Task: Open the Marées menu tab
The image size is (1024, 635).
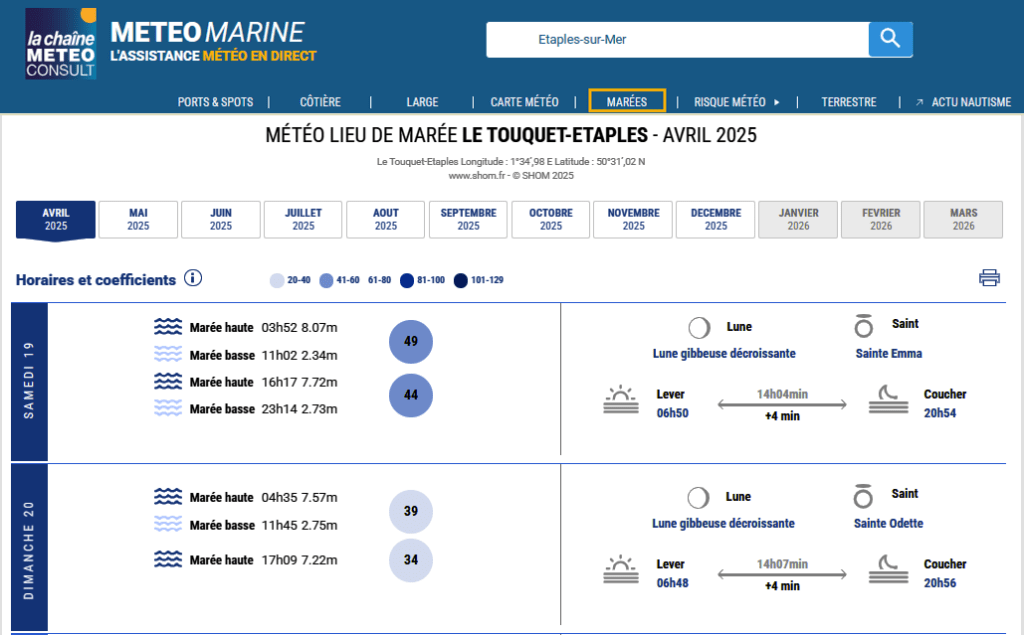Action: point(627,101)
